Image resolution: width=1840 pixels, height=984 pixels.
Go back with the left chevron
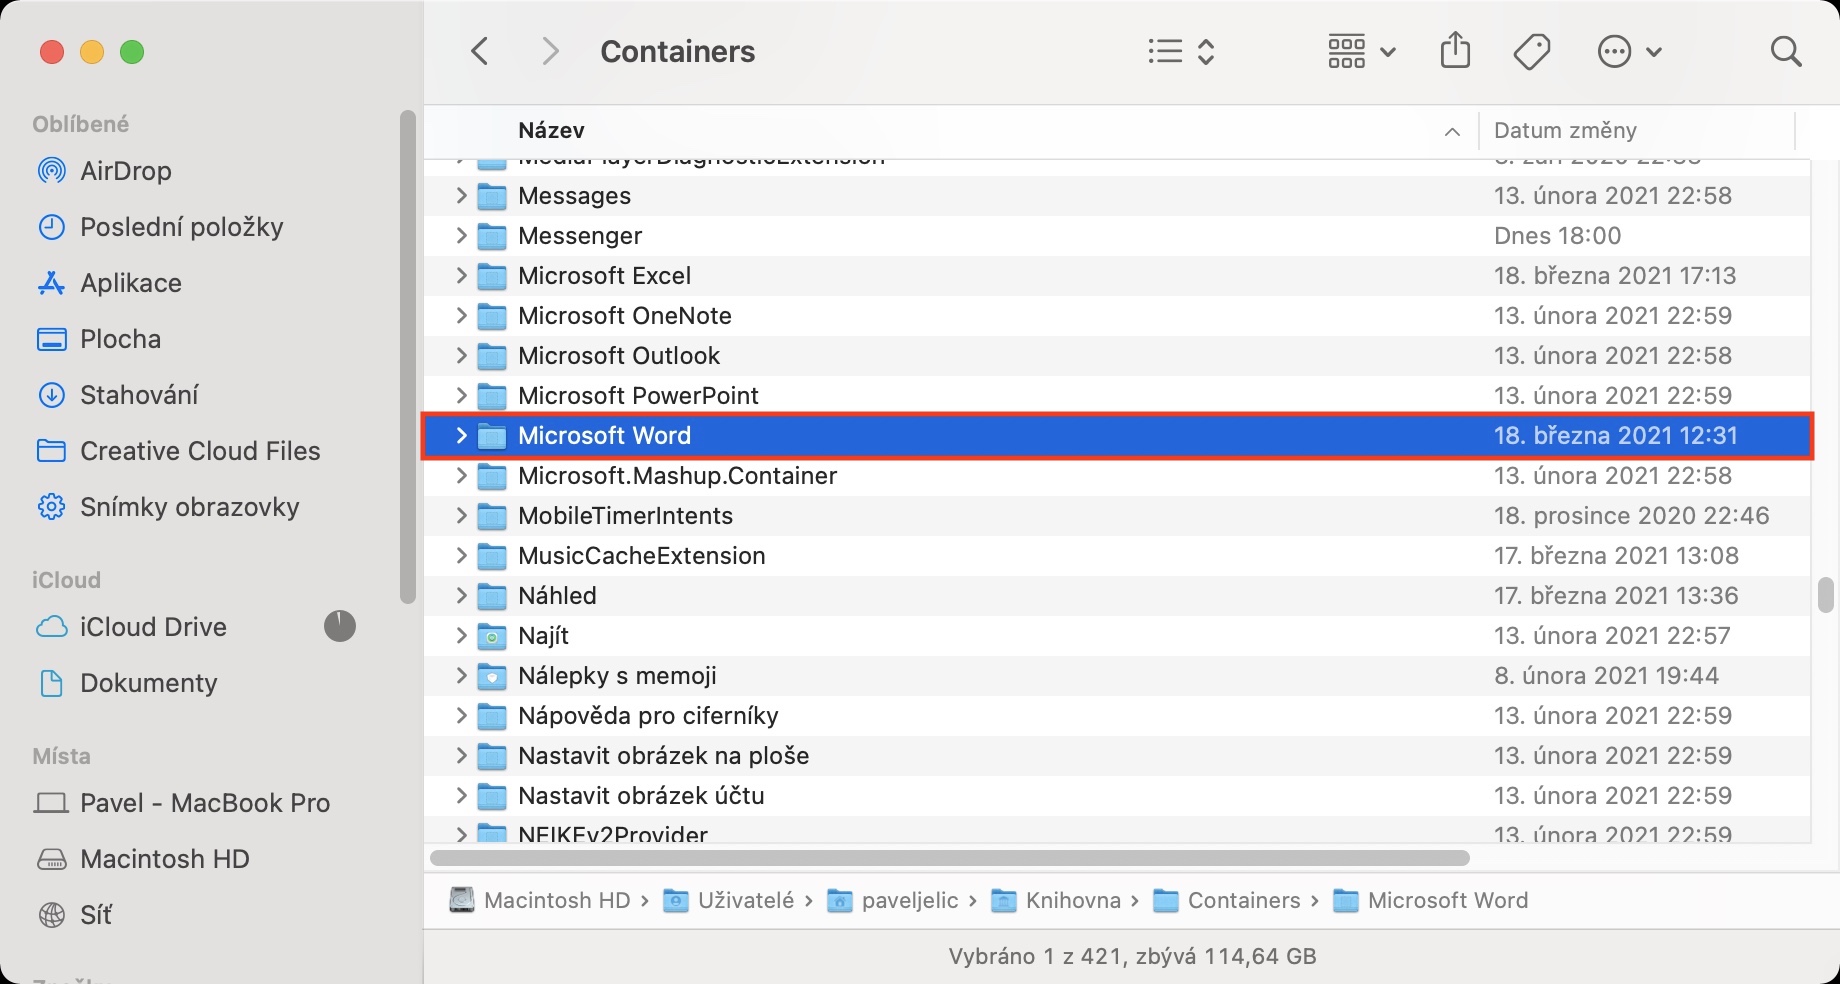(x=480, y=51)
